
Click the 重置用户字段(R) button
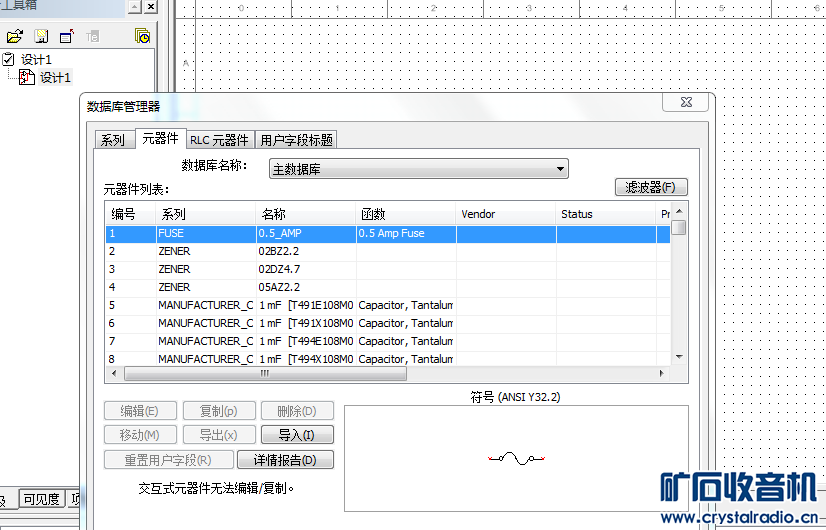[x=169, y=460]
